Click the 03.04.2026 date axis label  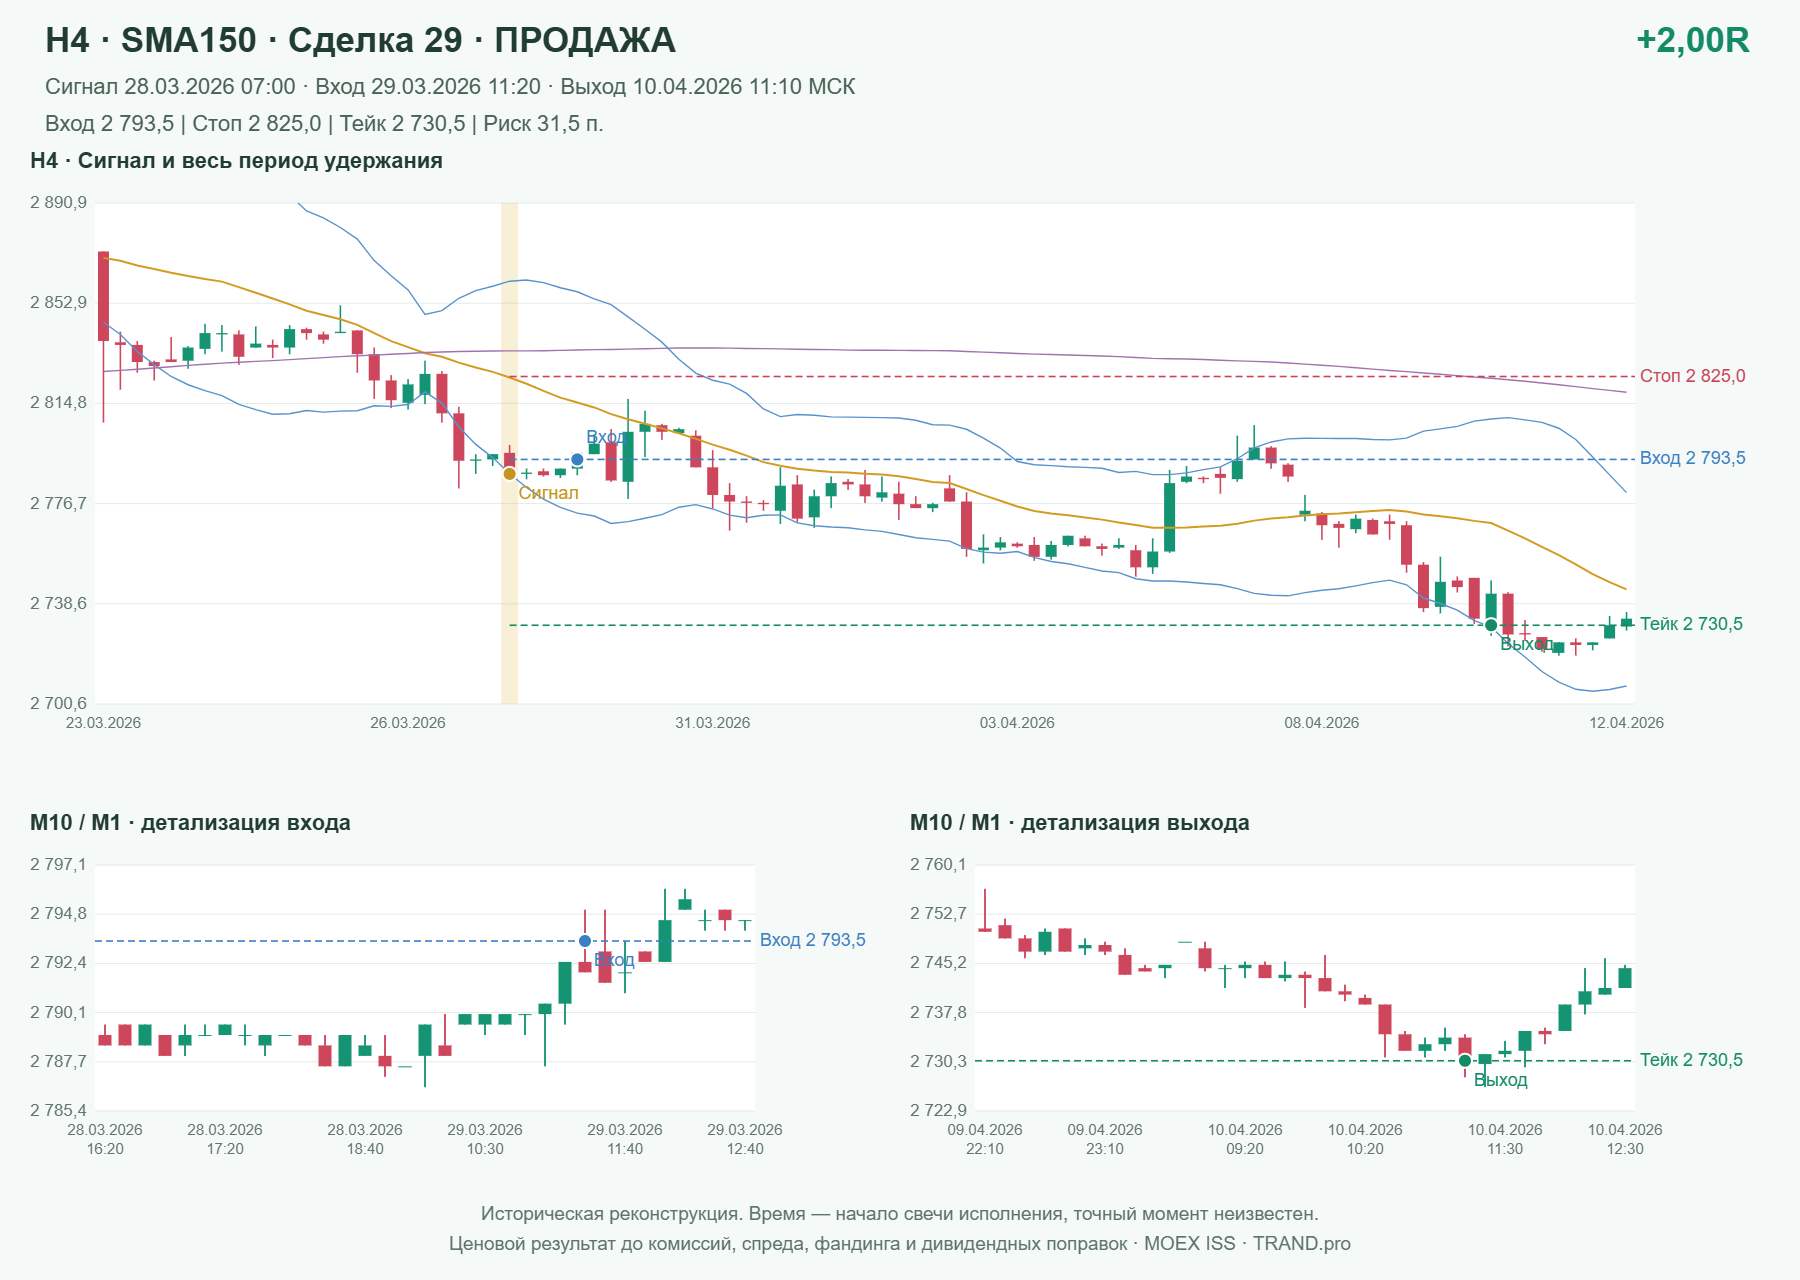click(x=1017, y=723)
